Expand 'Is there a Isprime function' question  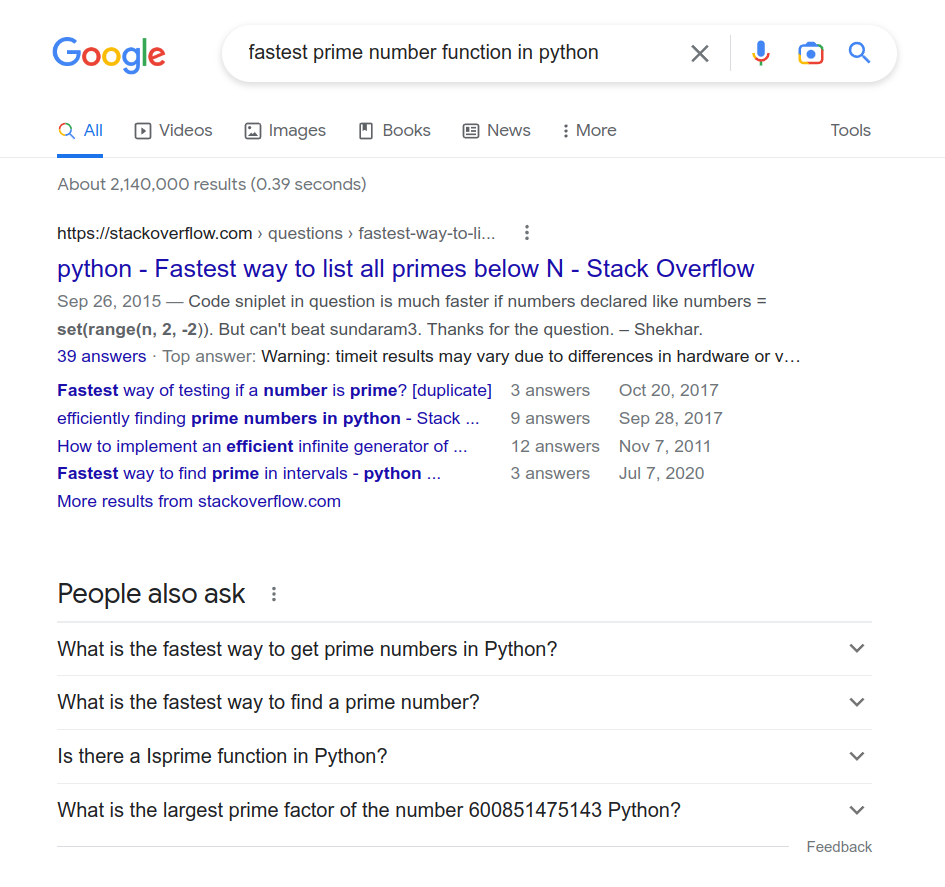464,756
